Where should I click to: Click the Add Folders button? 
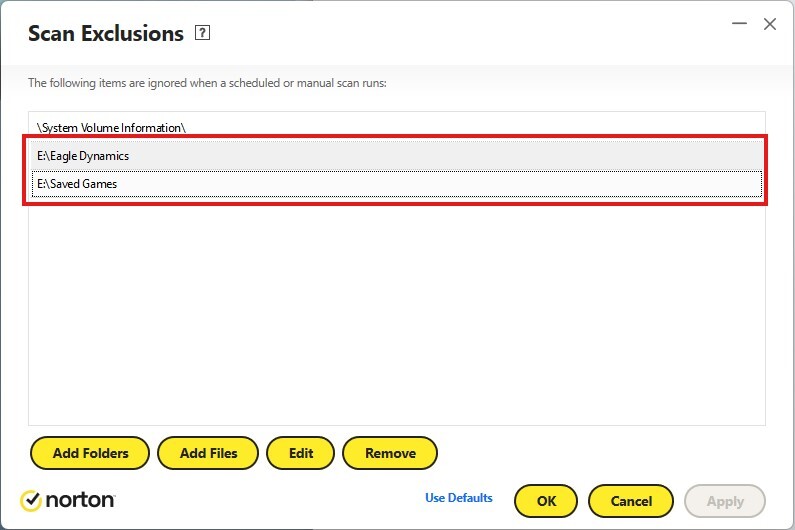[x=90, y=453]
